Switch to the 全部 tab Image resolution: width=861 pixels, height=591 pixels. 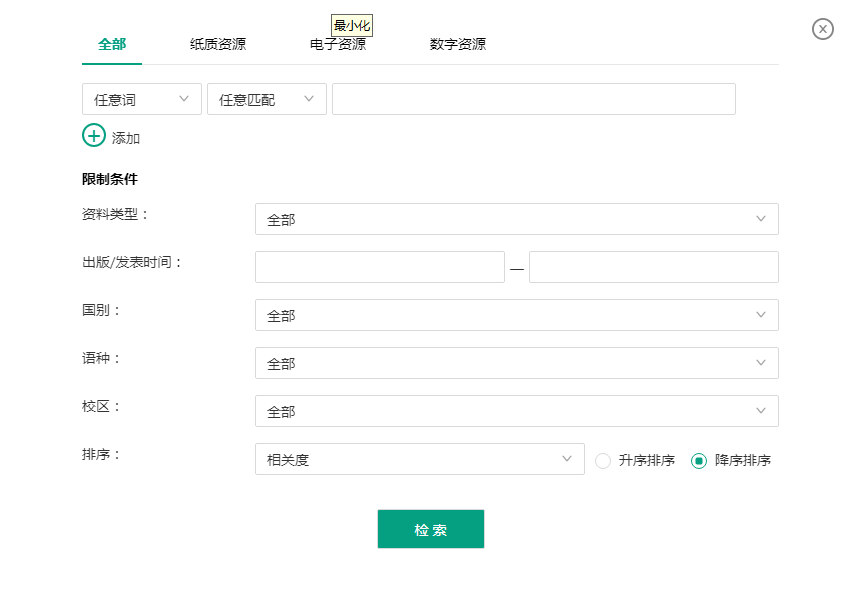(112, 44)
